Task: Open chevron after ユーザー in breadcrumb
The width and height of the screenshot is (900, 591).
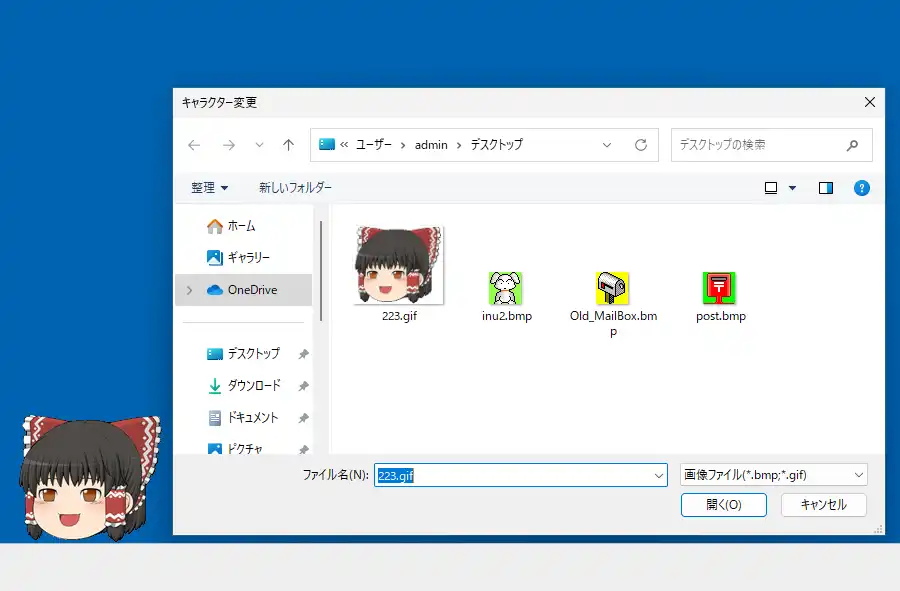Action: pos(403,146)
